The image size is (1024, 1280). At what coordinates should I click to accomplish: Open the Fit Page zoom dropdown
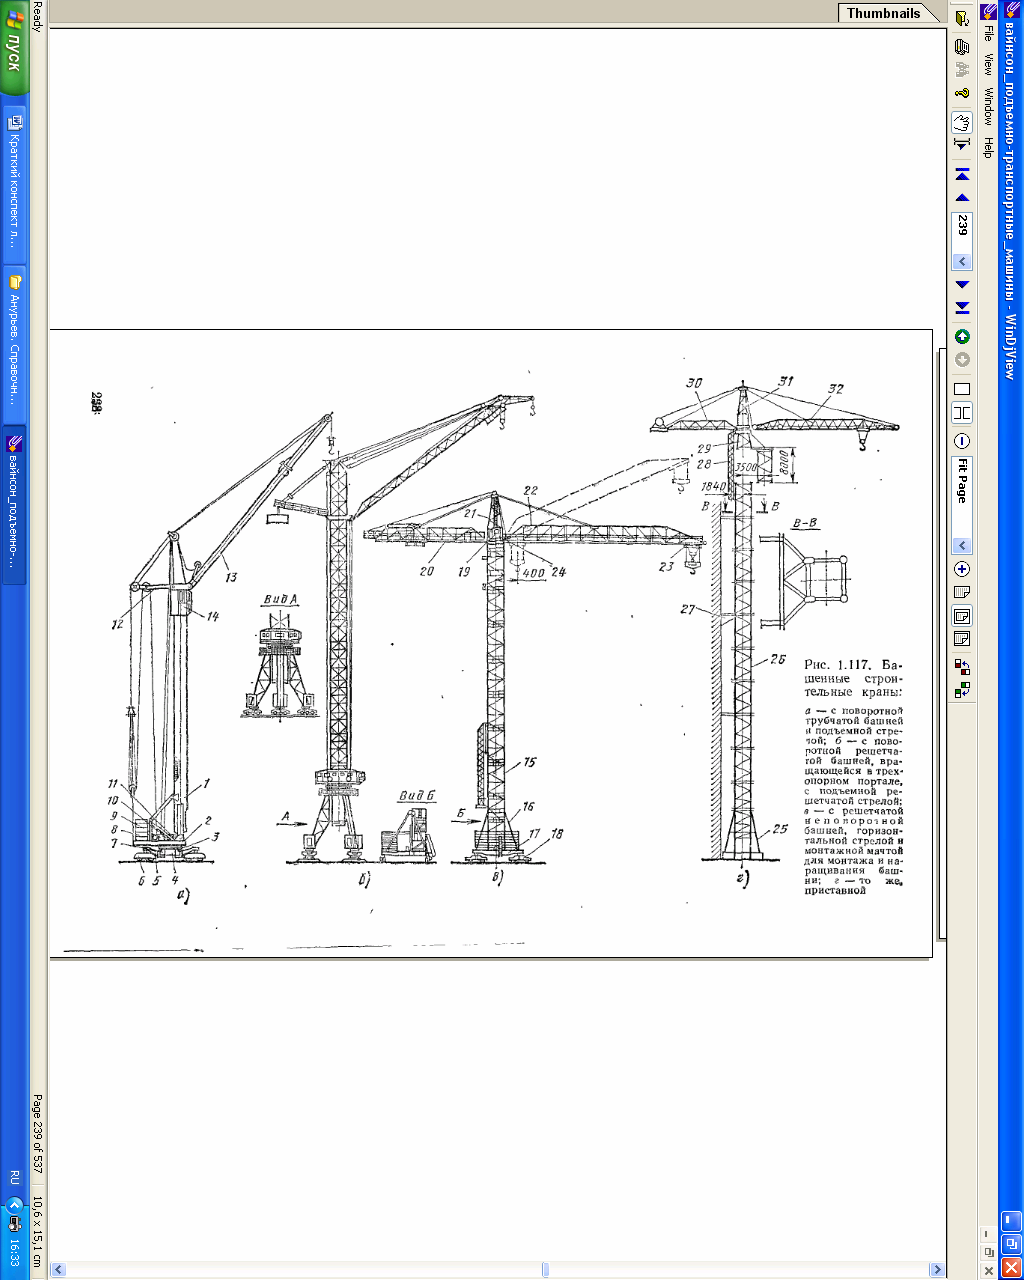(x=962, y=546)
